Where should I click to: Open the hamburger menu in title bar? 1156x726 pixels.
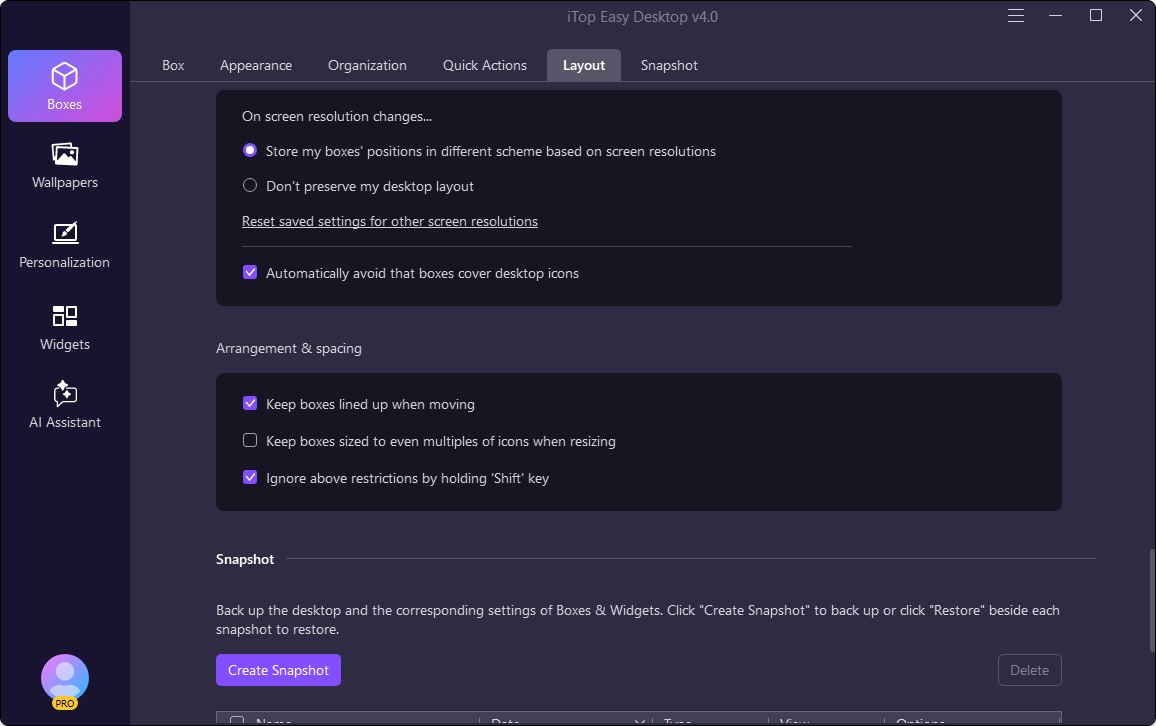tap(1016, 16)
